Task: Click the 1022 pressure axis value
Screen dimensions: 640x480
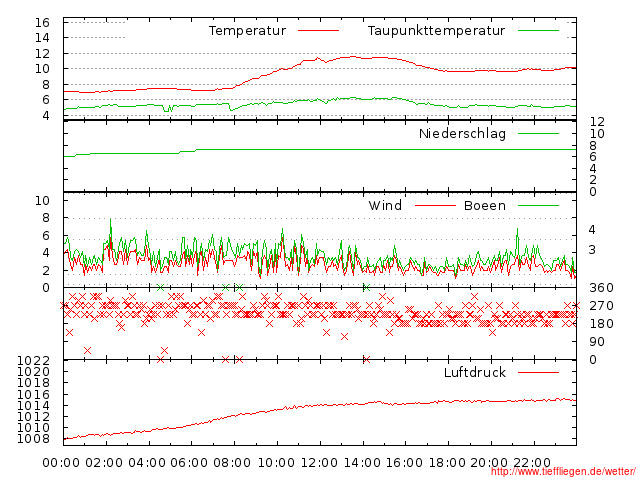Action: pyautogui.click(x=33, y=360)
